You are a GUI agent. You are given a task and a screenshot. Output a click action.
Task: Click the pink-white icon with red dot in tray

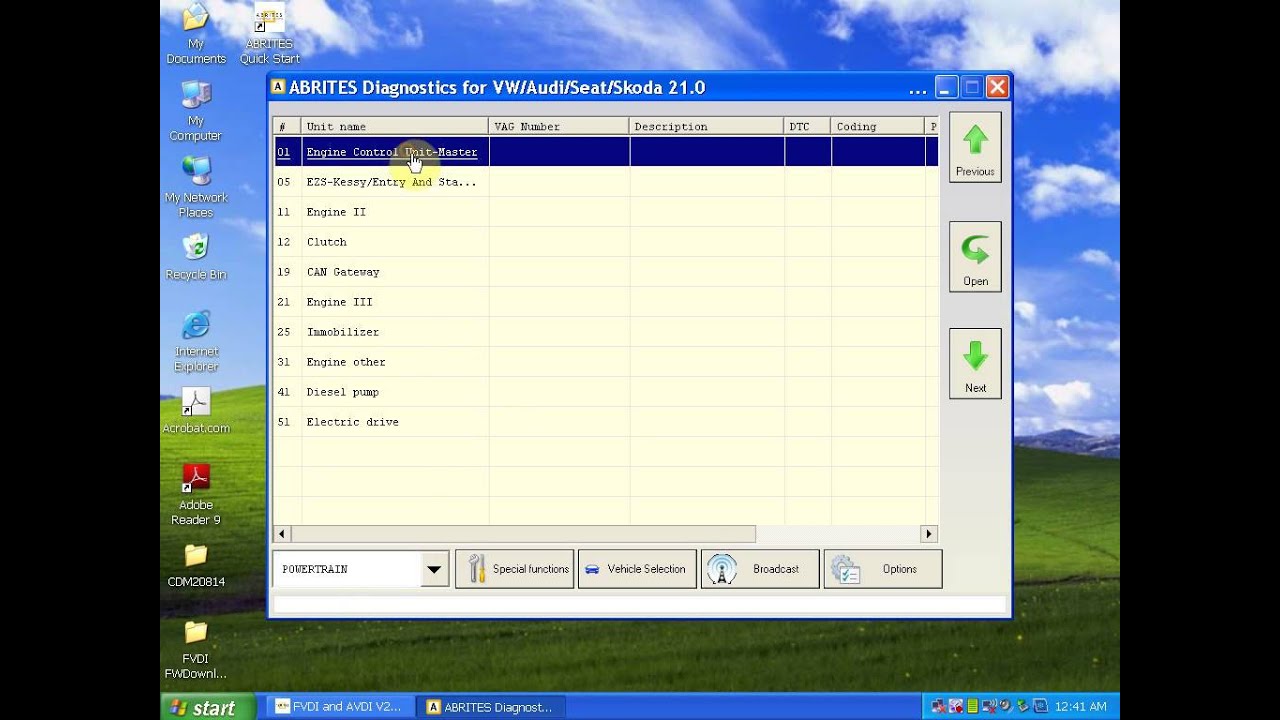point(956,706)
